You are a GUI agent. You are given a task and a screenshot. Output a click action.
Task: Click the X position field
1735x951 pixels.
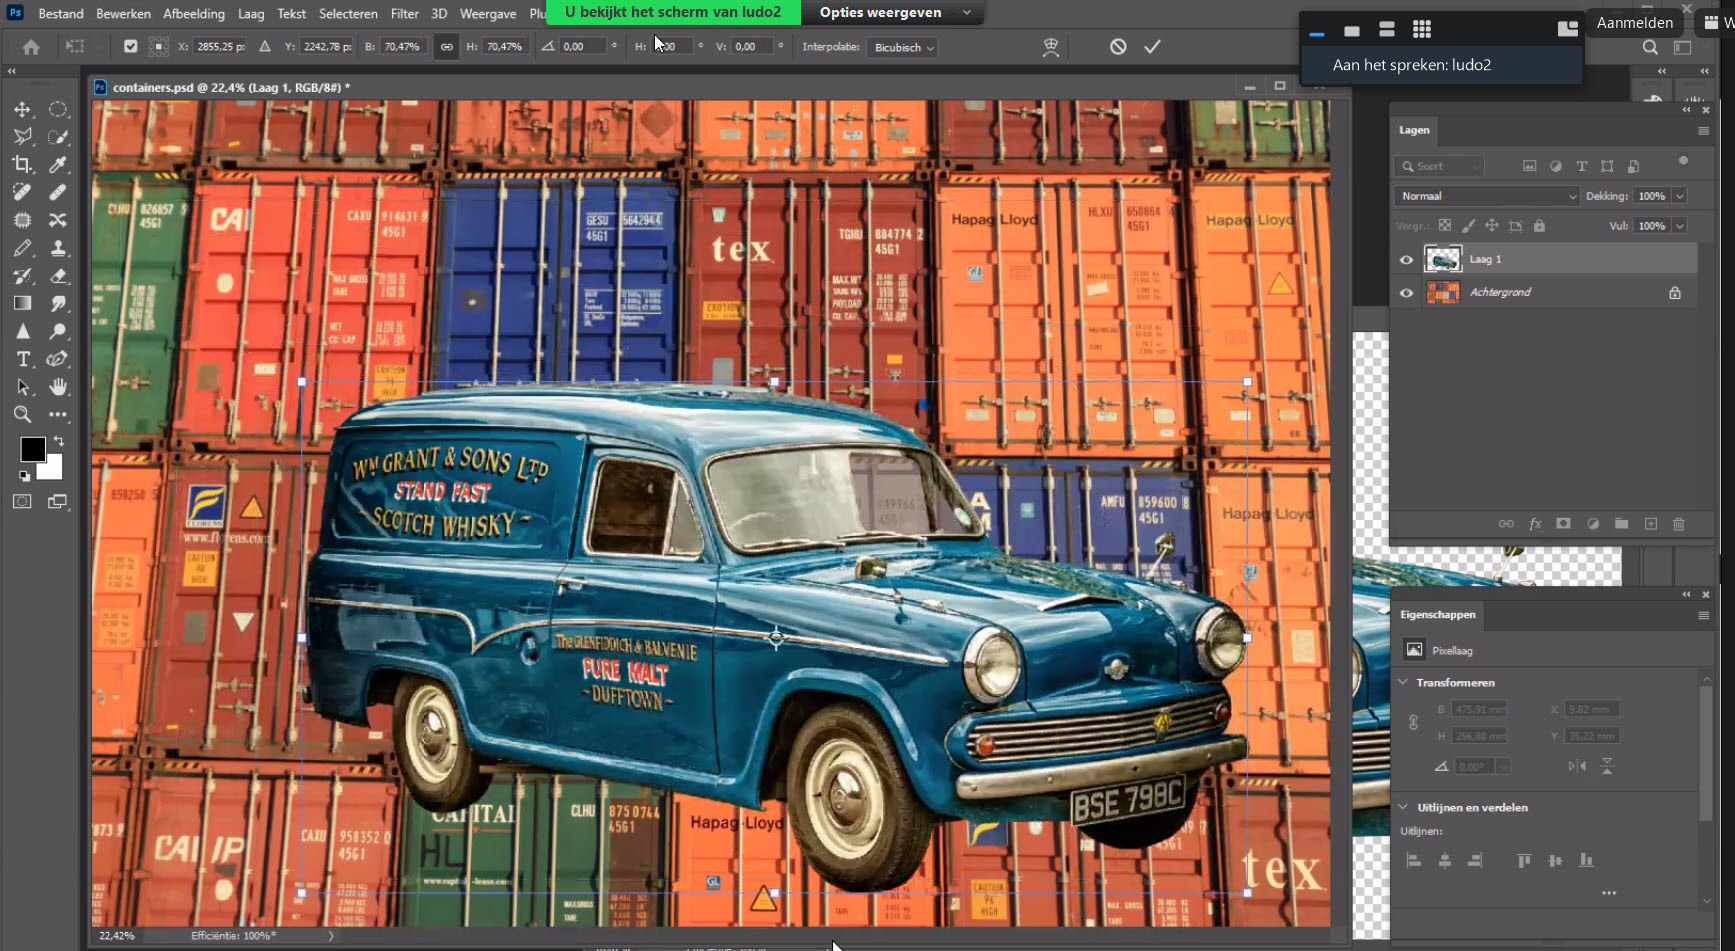220,47
